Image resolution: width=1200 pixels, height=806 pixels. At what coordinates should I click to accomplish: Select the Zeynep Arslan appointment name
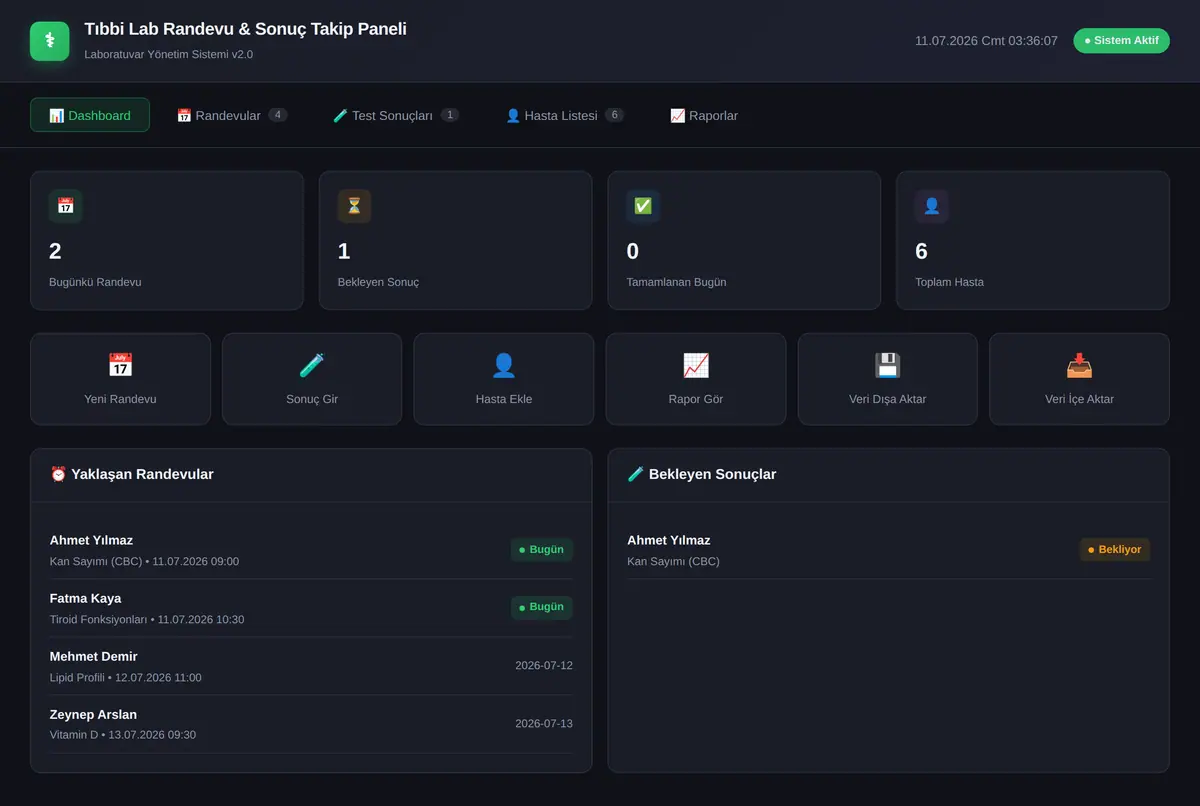coord(94,714)
